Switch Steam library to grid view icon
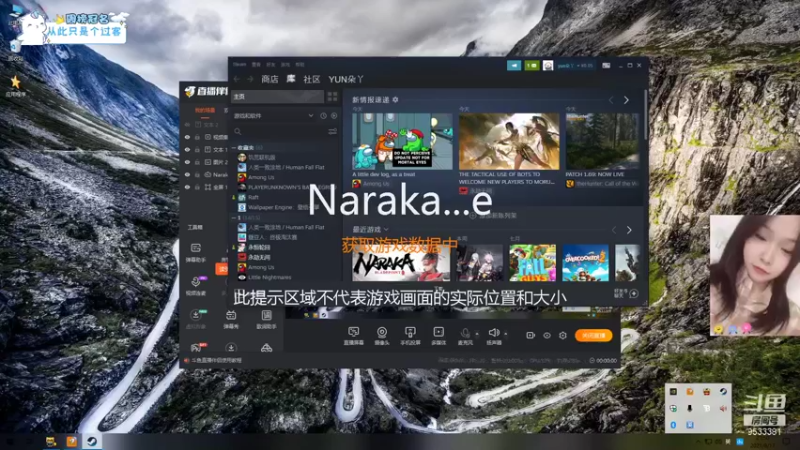The height and width of the screenshot is (450, 800). click(x=332, y=96)
